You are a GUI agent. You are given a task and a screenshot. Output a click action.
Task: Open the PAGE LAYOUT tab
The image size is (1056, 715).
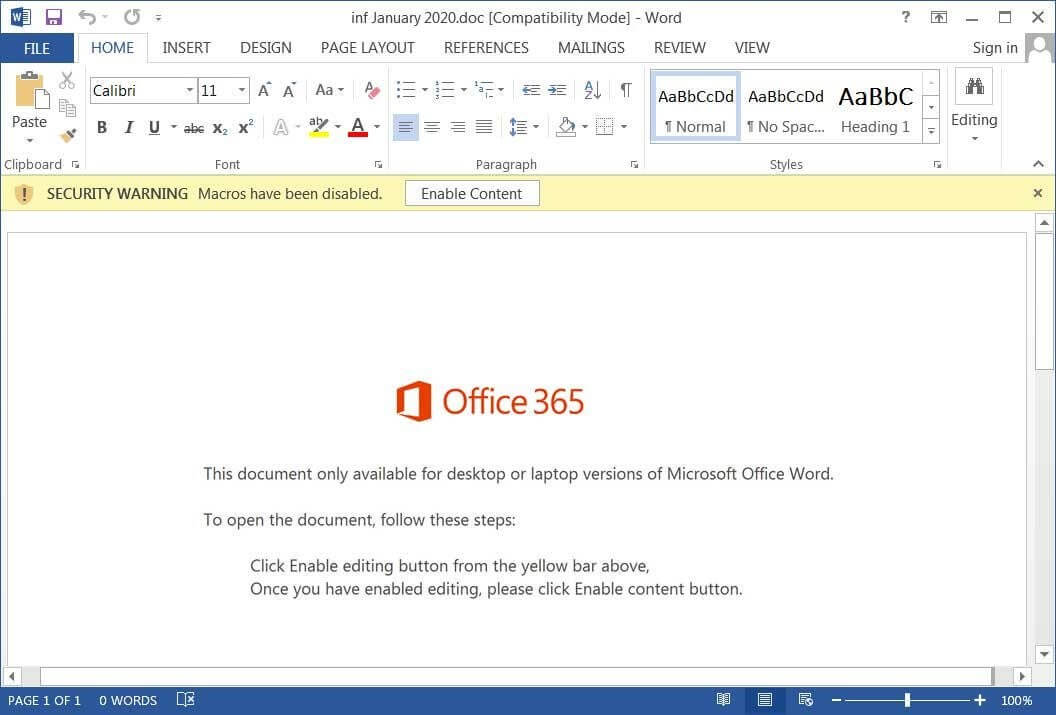pos(367,47)
